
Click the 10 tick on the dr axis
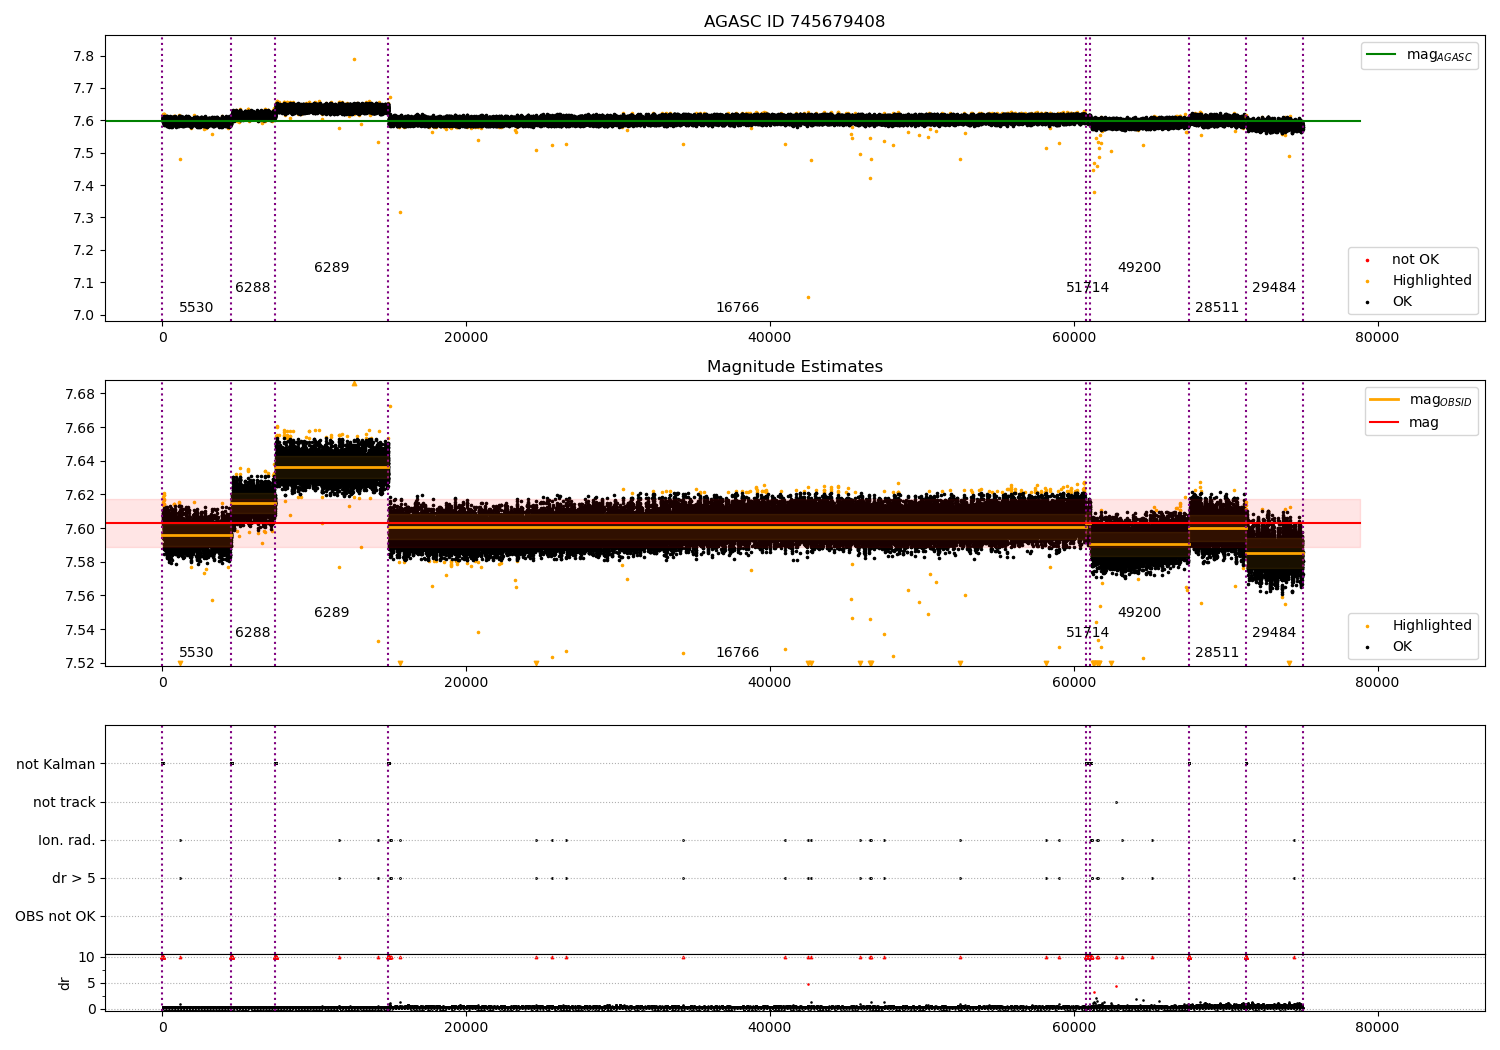click(87, 958)
